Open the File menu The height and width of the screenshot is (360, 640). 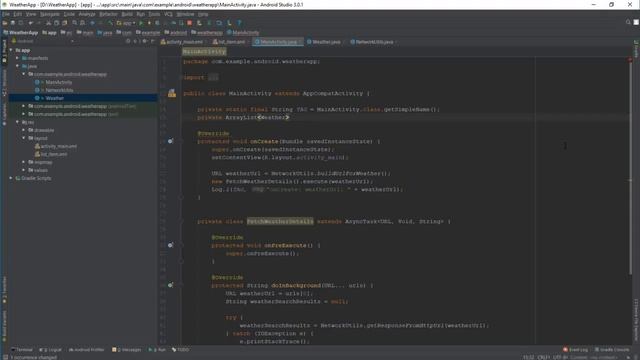point(6,14)
